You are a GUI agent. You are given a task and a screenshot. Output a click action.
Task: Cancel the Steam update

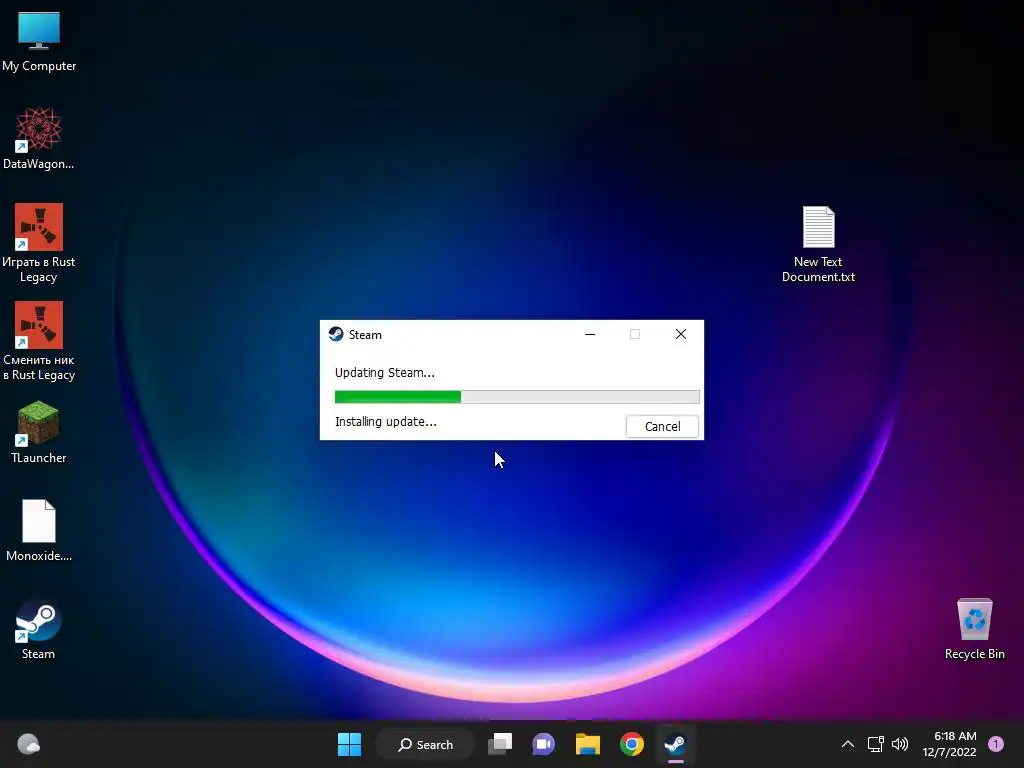click(662, 426)
